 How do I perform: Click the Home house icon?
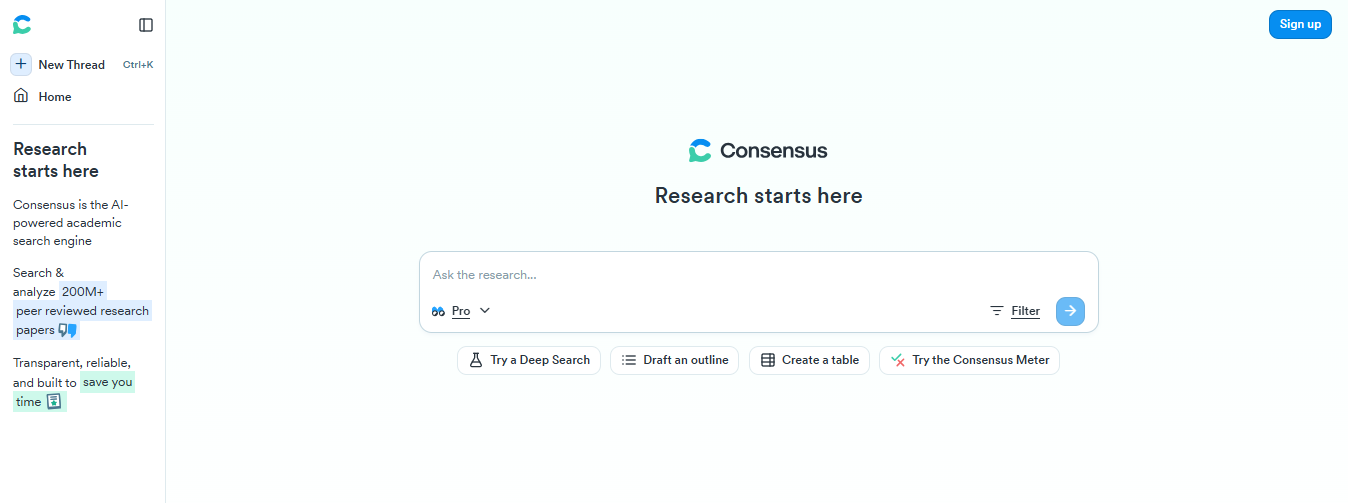pyautogui.click(x=21, y=96)
